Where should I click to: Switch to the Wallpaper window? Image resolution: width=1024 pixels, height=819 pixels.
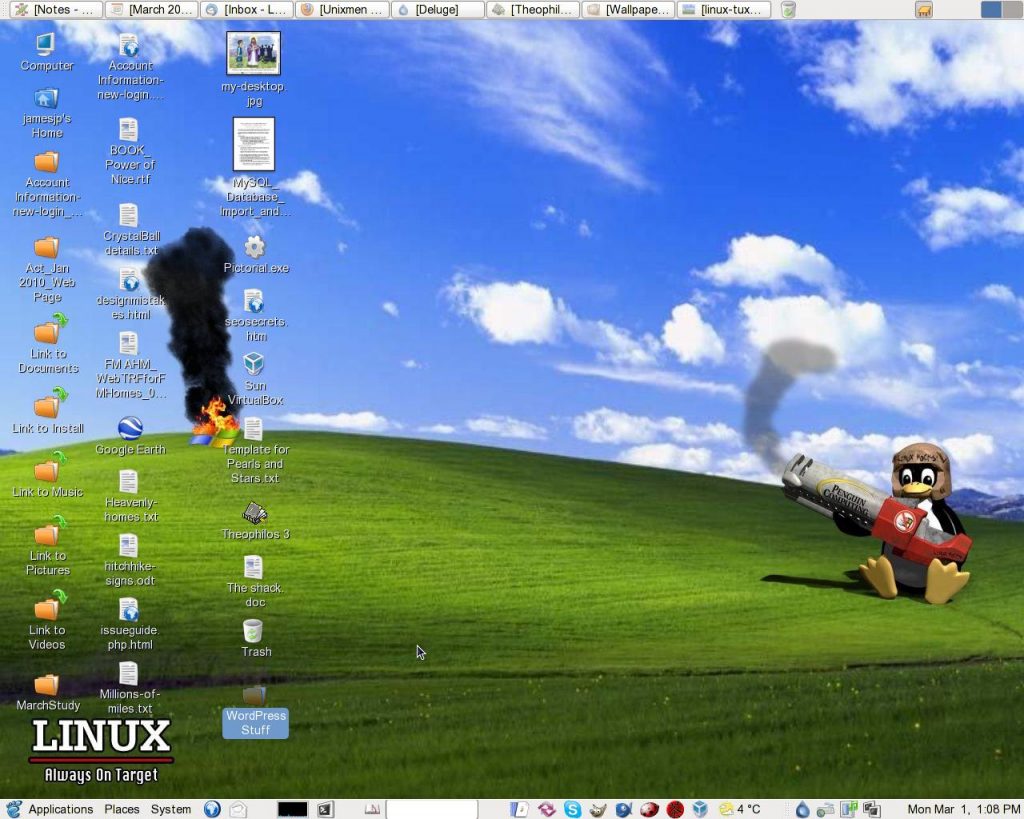click(x=628, y=9)
